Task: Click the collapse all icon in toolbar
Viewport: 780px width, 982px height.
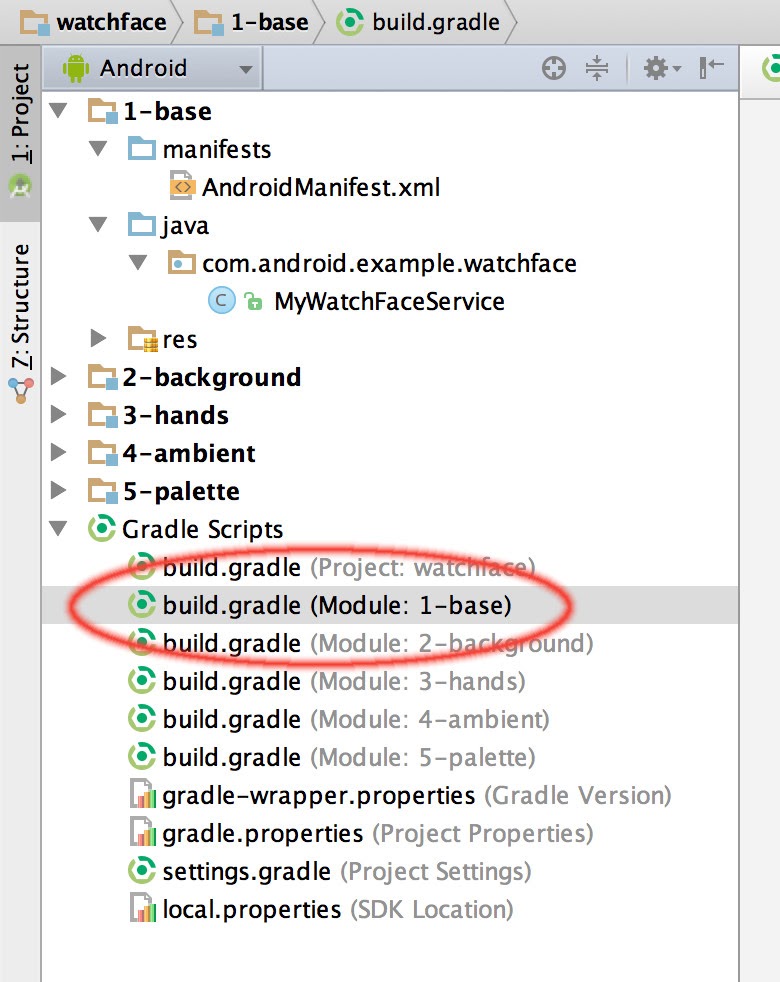Action: 597,69
